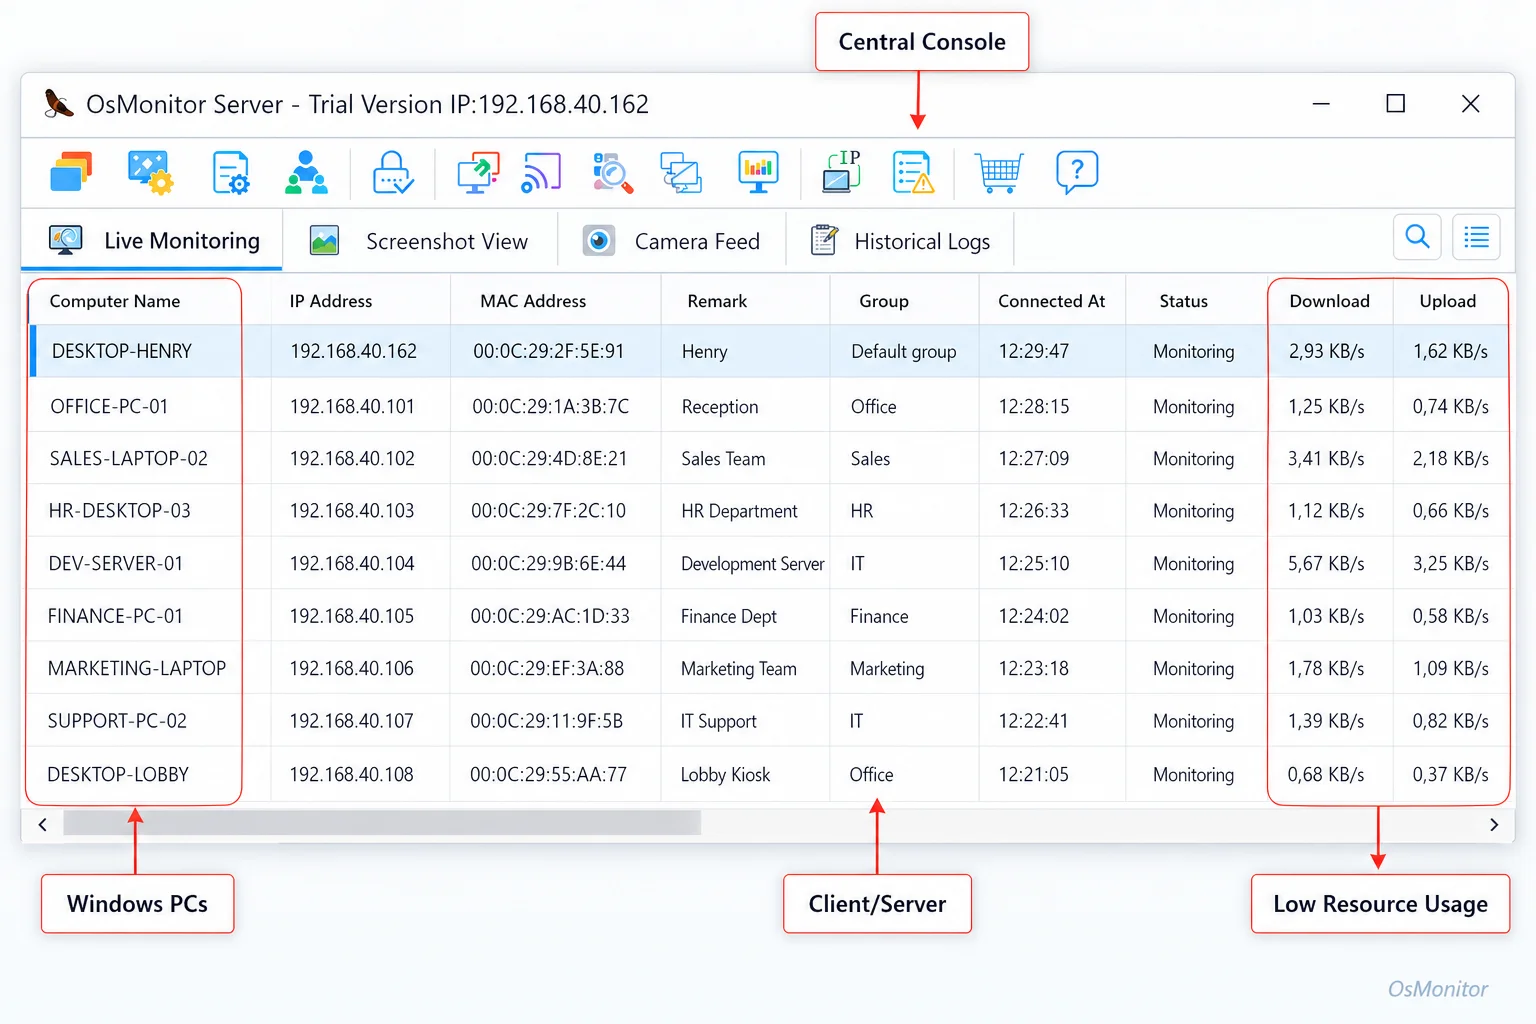Click connected time 12:26:33
The image size is (1536, 1024).
(x=1034, y=511)
